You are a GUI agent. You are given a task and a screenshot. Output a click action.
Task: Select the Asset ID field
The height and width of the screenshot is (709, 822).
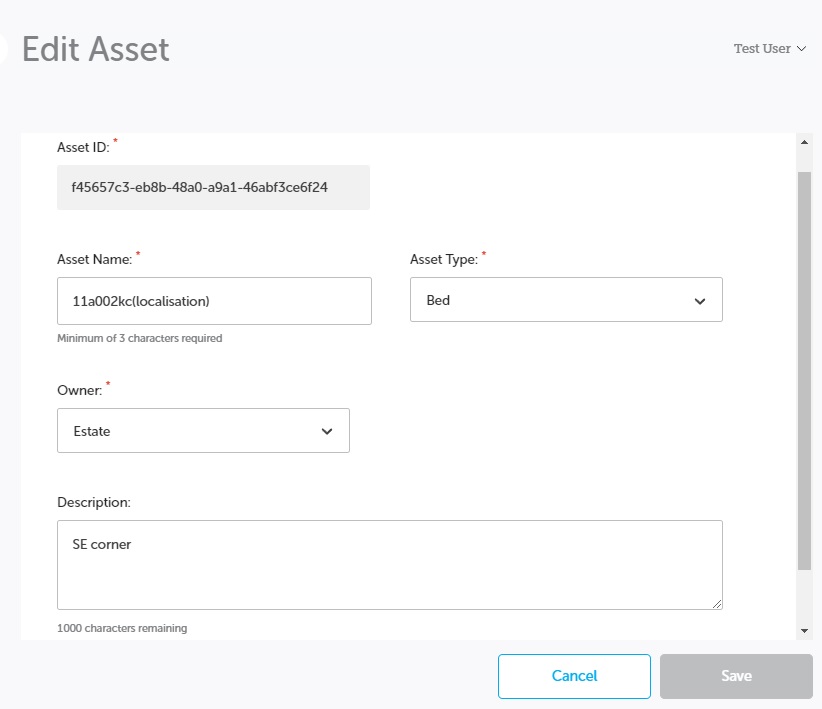[x=213, y=187]
